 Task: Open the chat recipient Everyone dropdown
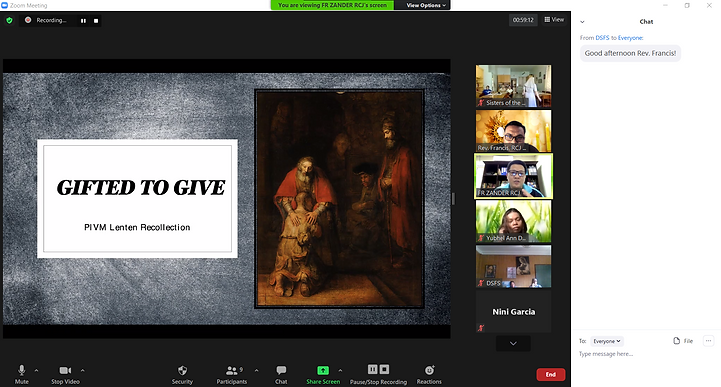607,341
